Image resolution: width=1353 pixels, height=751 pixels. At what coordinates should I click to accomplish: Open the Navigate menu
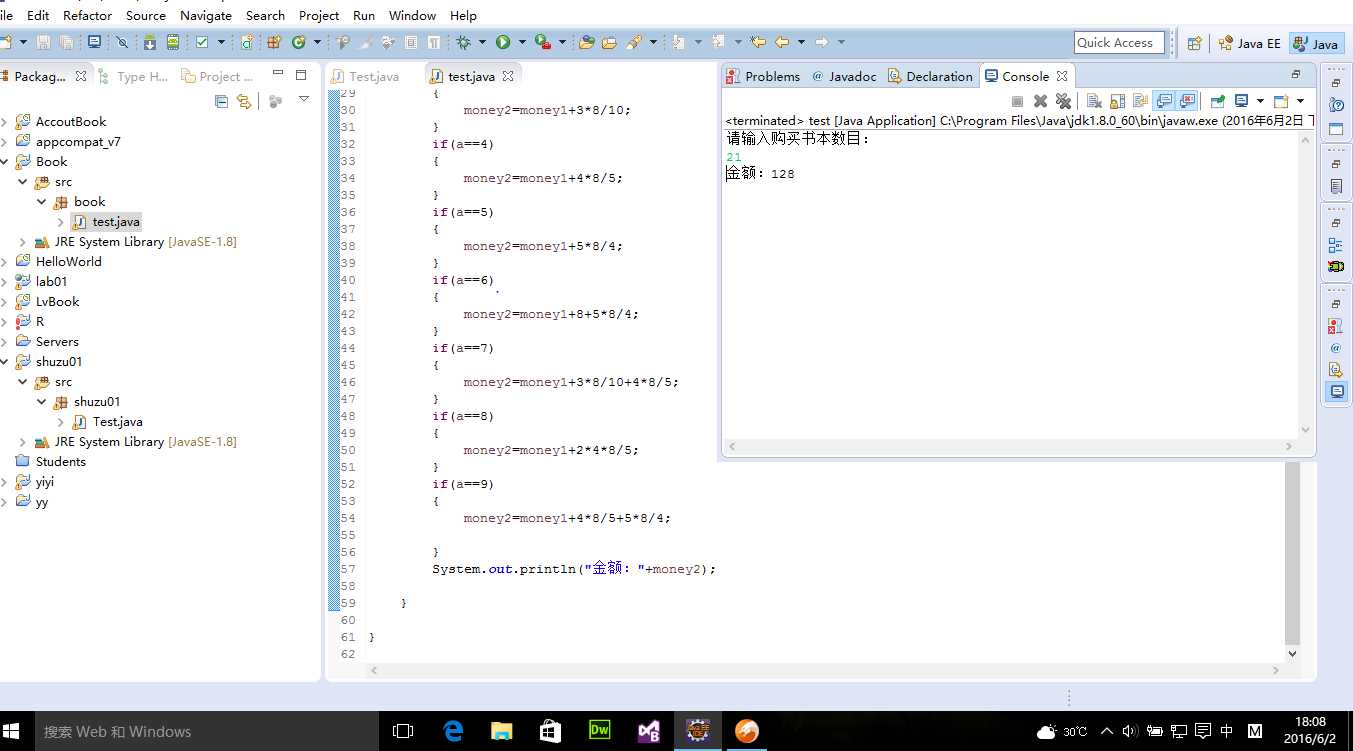206,15
